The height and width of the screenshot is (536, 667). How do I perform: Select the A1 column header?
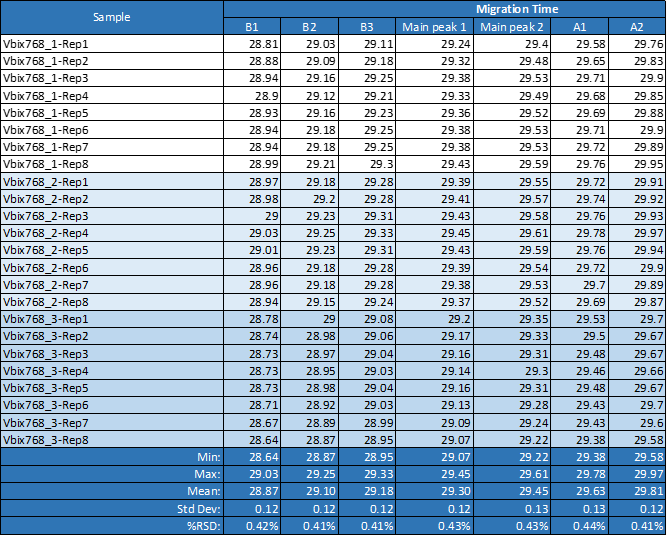(579, 27)
